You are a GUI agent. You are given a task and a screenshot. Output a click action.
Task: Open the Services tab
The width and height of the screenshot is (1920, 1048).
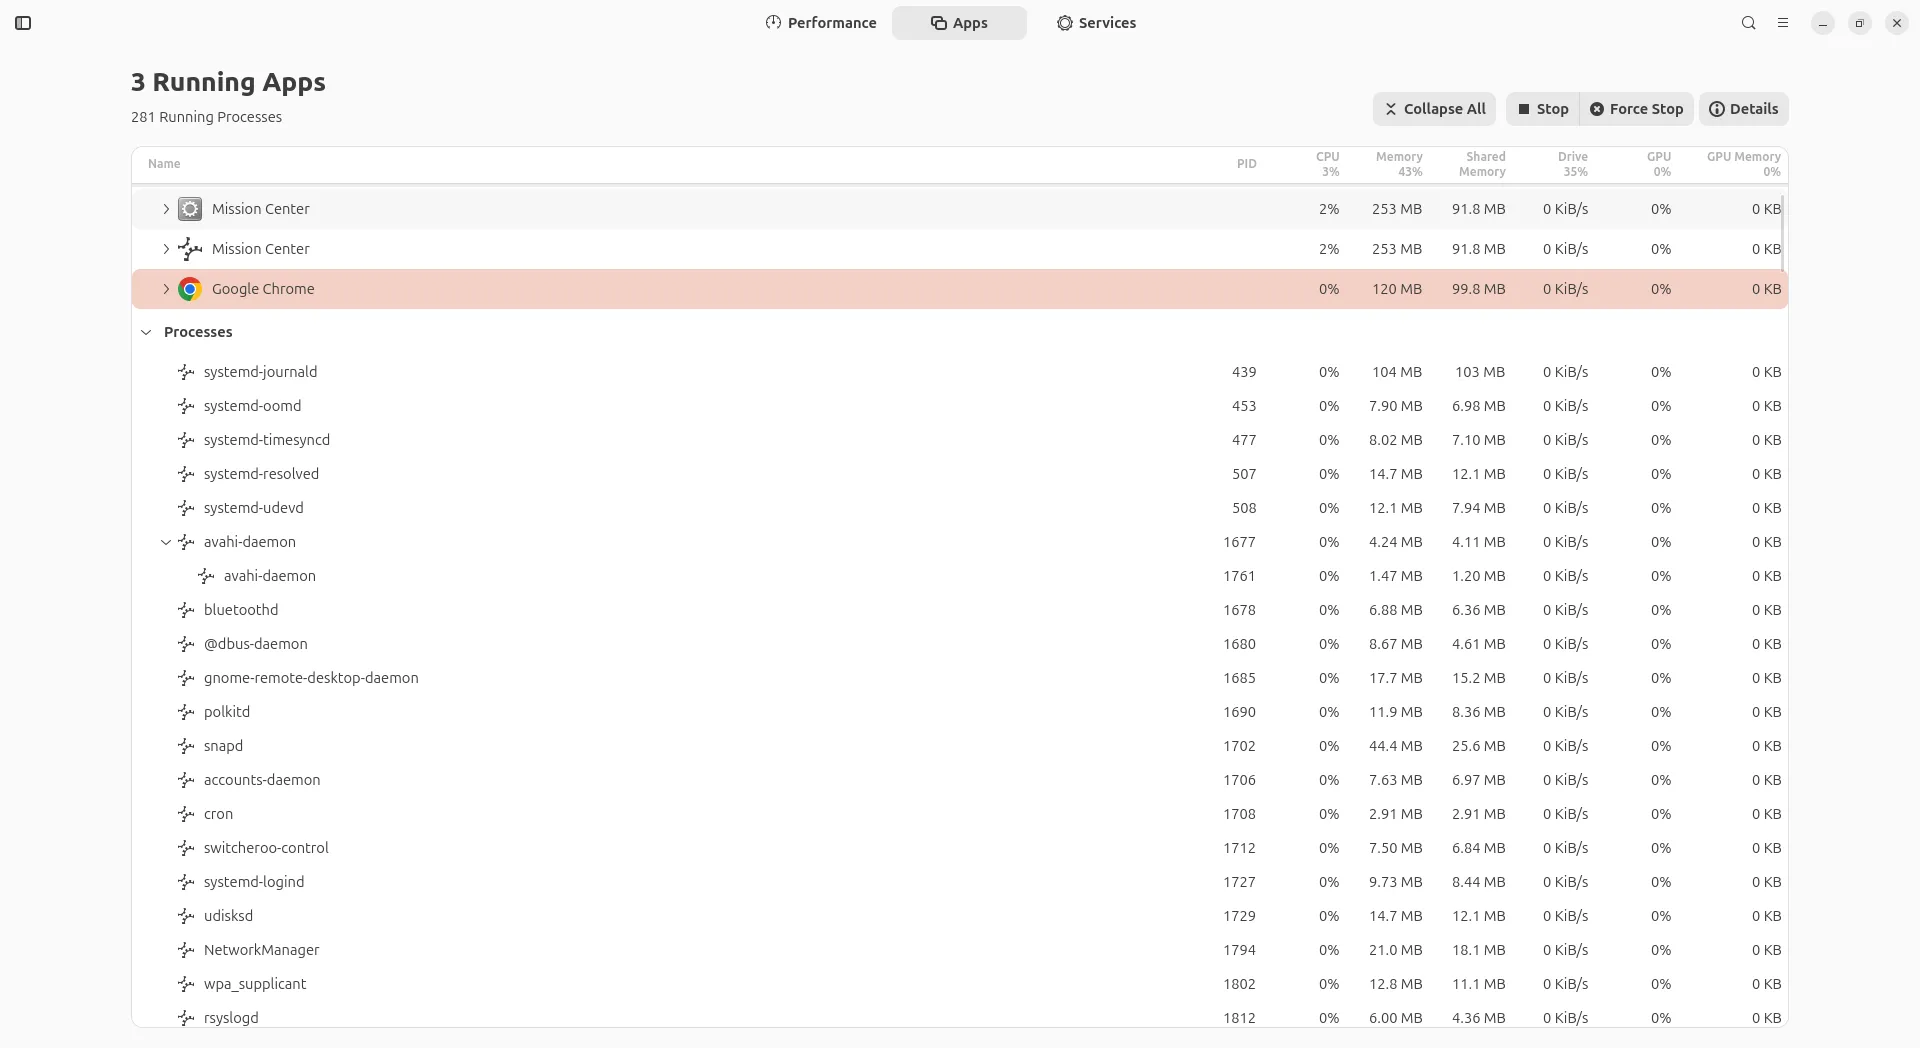pos(1097,23)
